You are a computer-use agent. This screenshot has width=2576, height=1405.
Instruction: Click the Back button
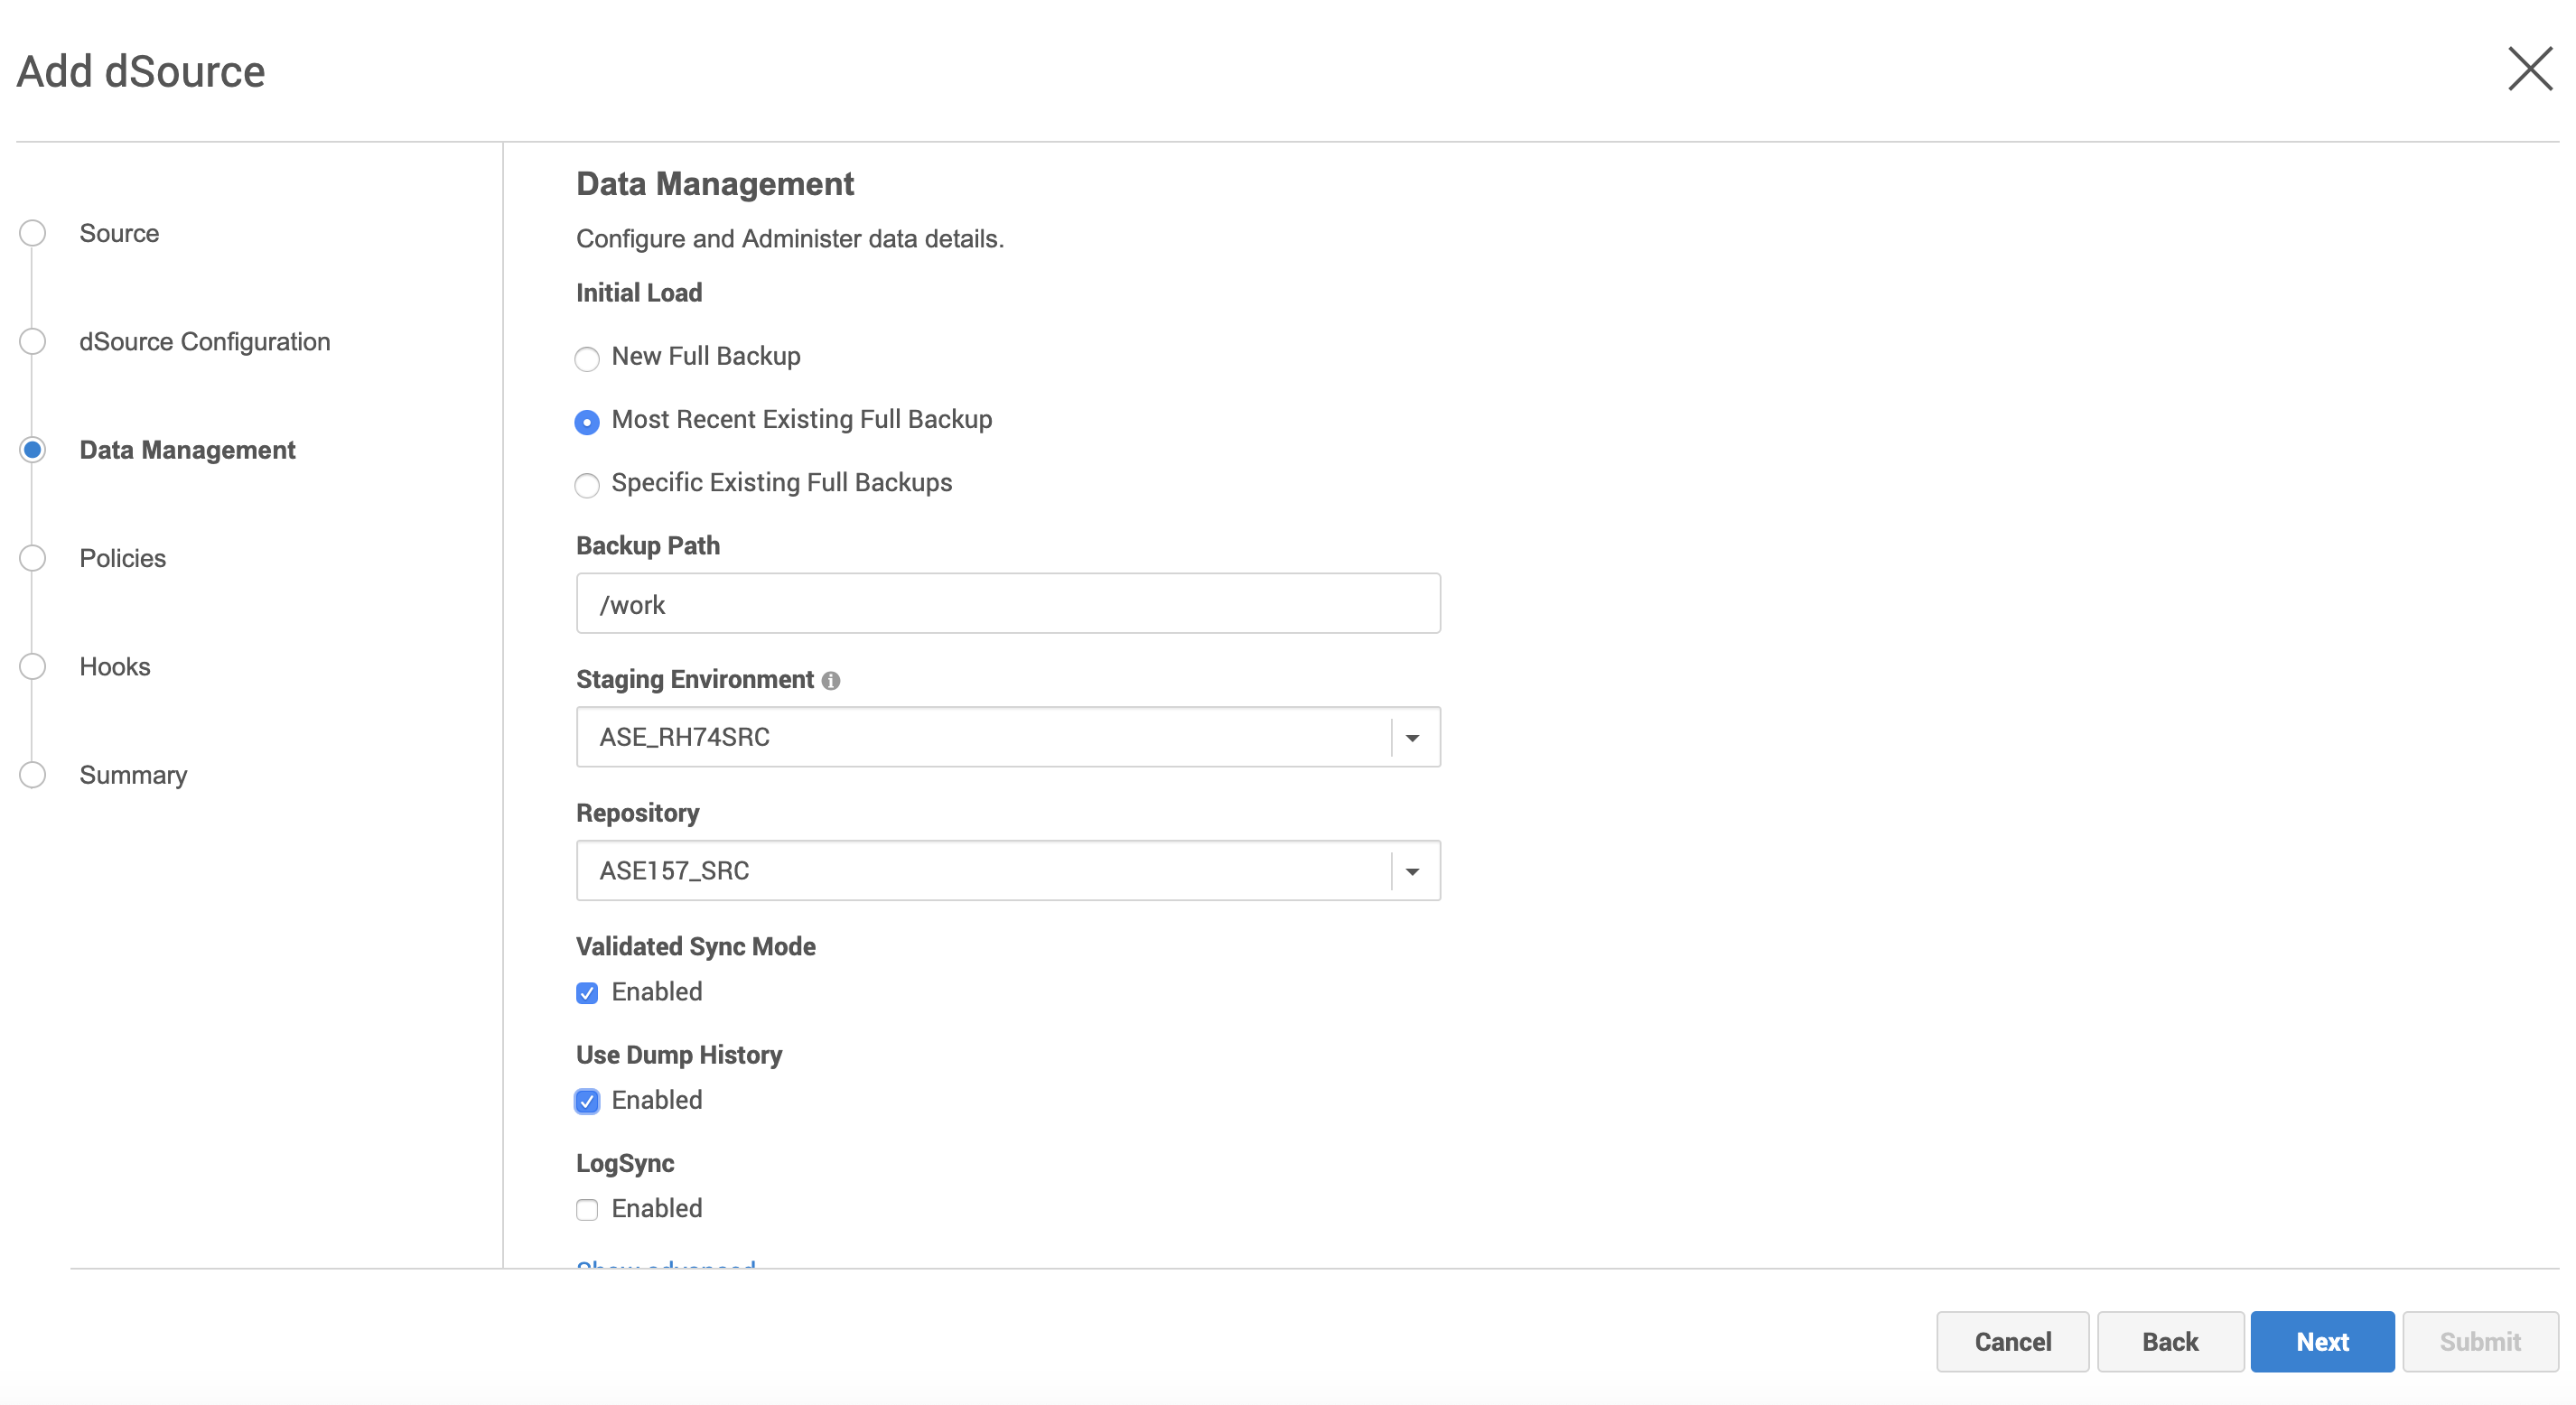pyautogui.click(x=2169, y=1341)
